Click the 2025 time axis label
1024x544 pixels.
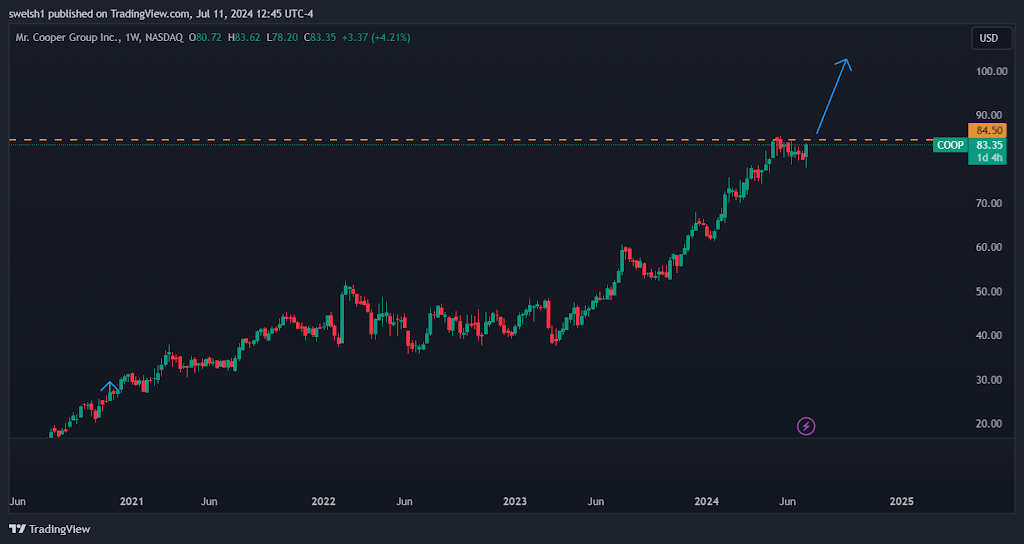[x=902, y=502]
